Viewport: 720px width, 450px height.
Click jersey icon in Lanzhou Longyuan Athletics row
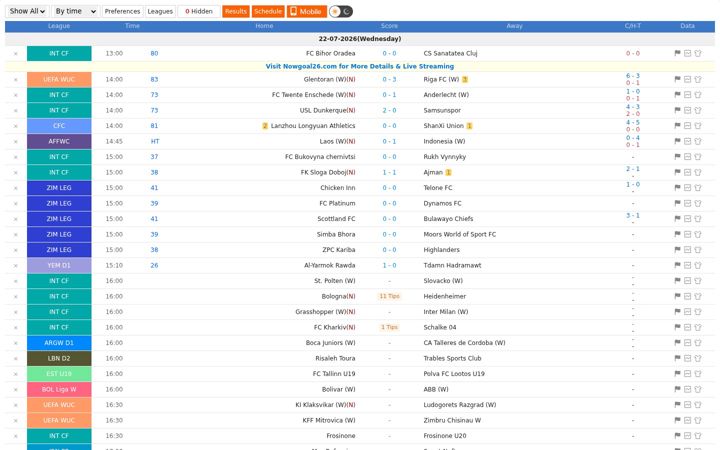pos(698,126)
